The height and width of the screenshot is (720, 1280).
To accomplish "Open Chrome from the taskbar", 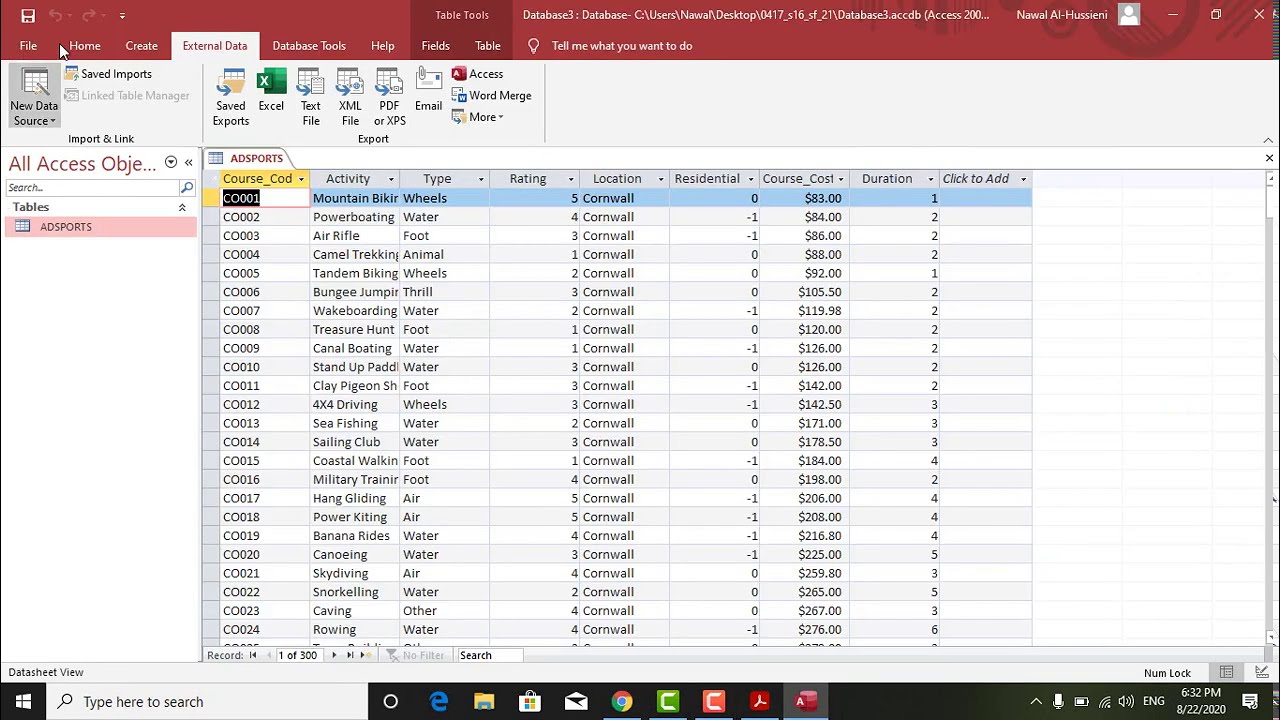I will tap(622, 702).
